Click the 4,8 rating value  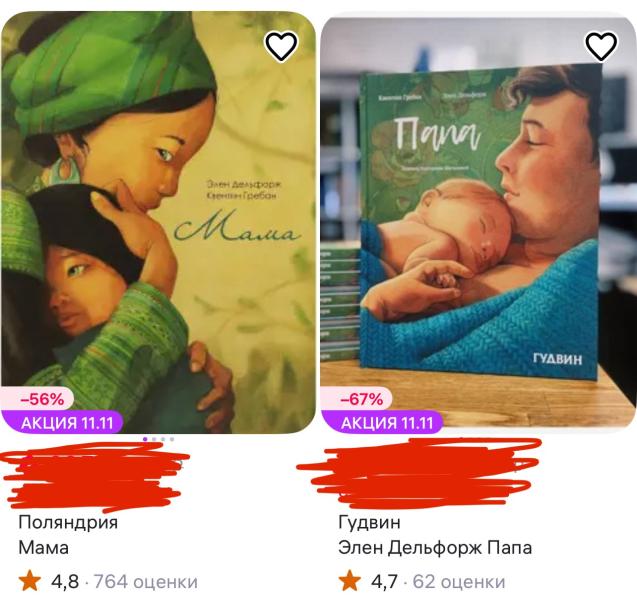[x=65, y=582]
